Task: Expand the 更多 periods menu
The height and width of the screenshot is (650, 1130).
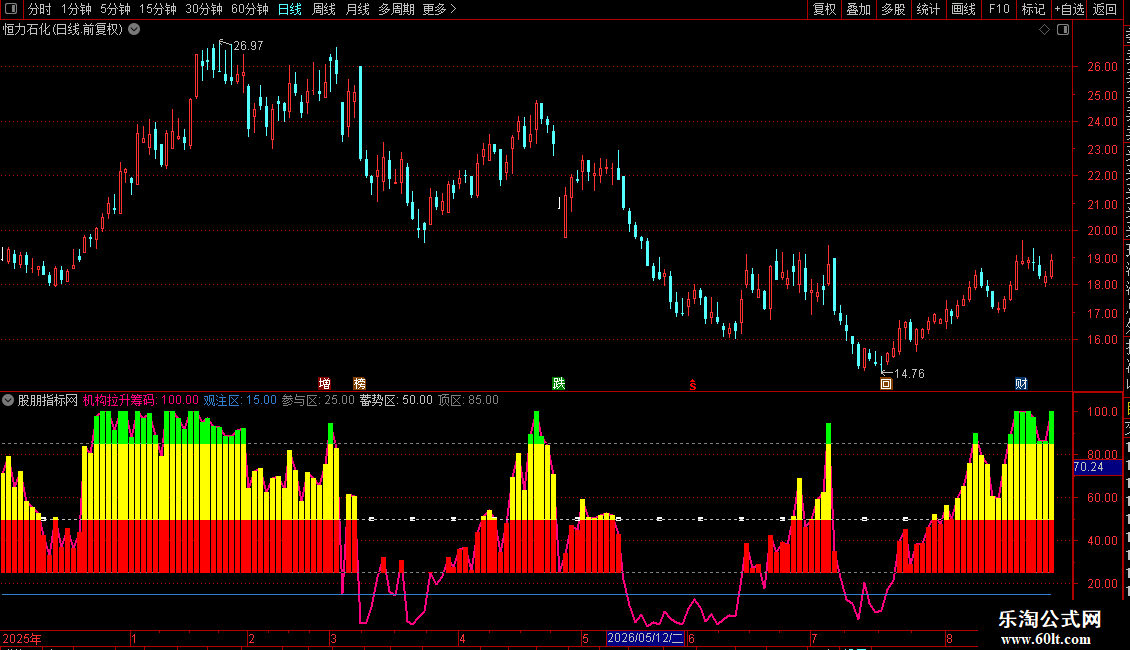Action: click(x=439, y=9)
